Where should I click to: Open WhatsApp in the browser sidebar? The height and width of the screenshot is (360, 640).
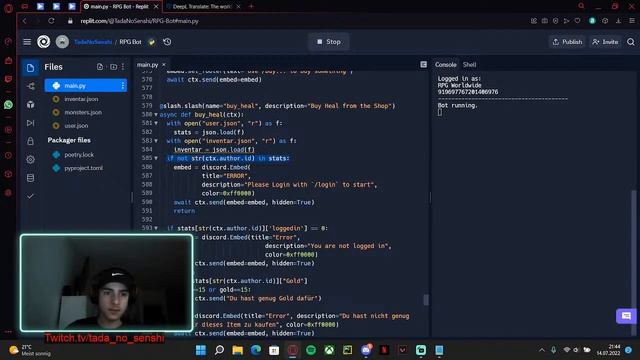point(8,105)
